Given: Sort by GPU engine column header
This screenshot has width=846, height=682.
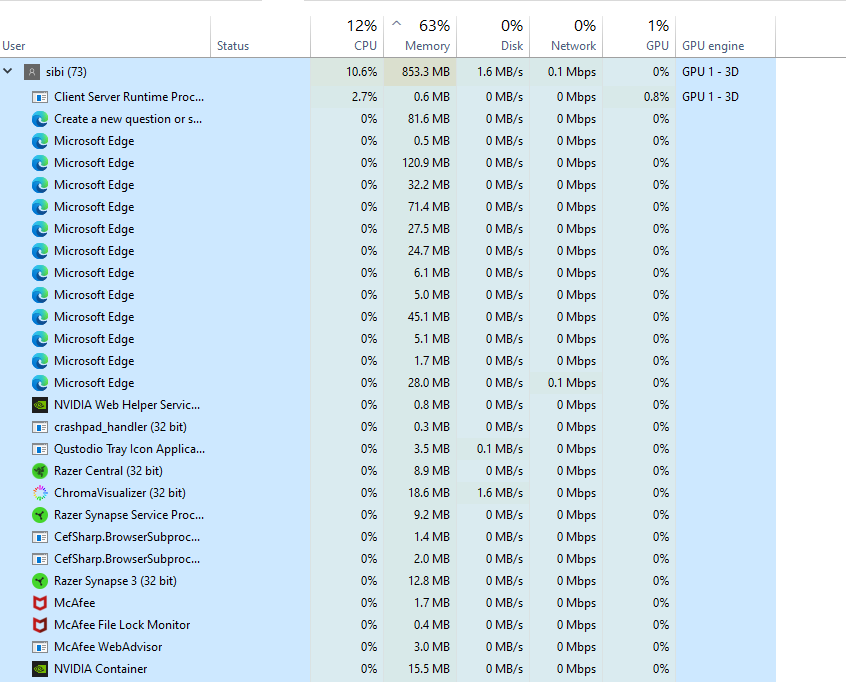Looking at the screenshot, I should coord(726,37).
